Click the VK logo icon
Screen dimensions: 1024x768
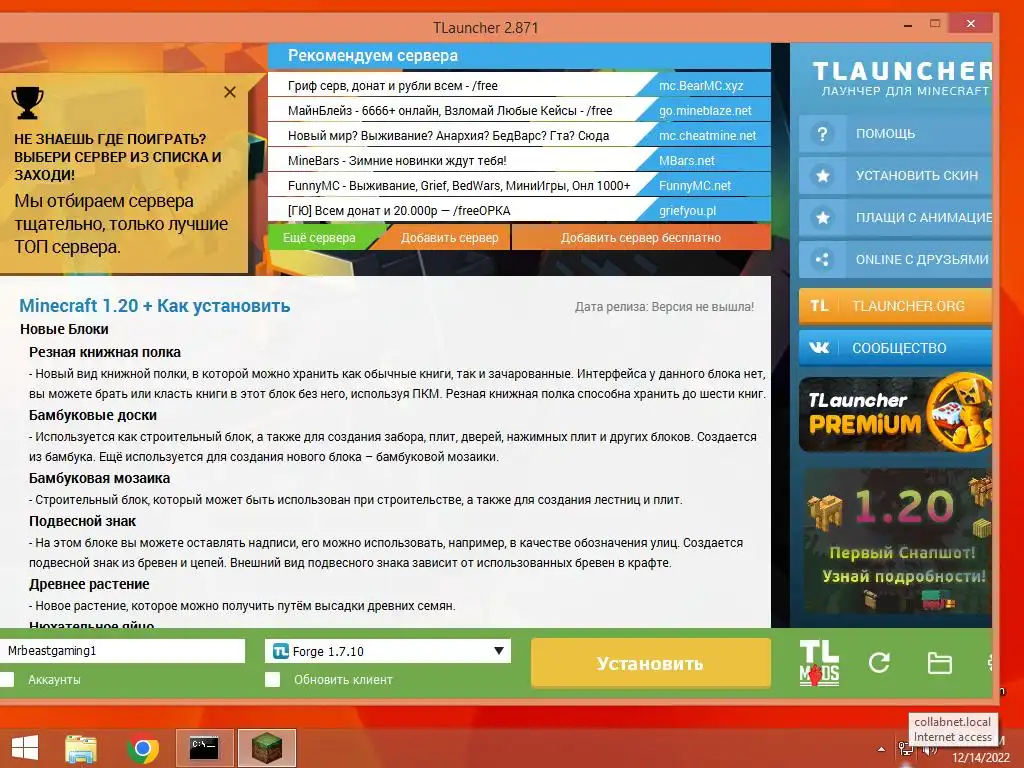(819, 347)
